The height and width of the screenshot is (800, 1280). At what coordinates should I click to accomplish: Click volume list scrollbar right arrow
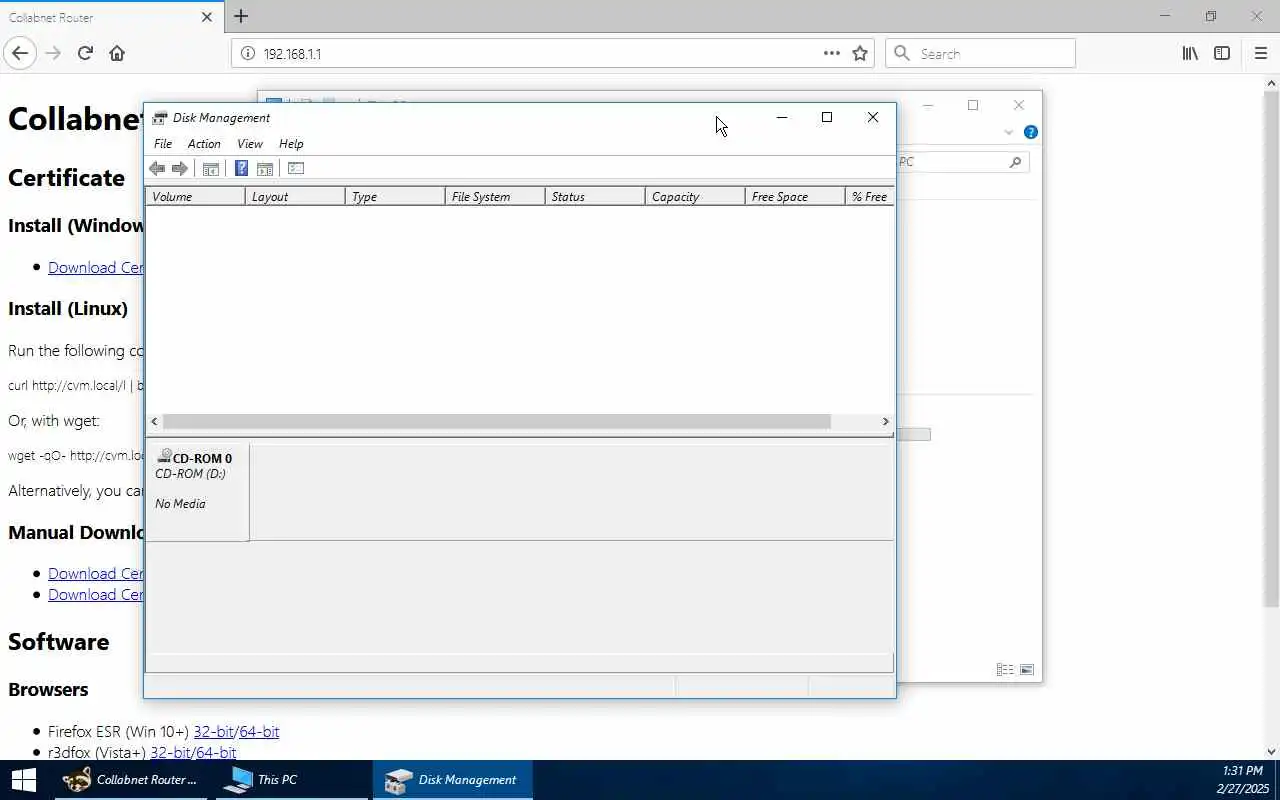click(885, 422)
